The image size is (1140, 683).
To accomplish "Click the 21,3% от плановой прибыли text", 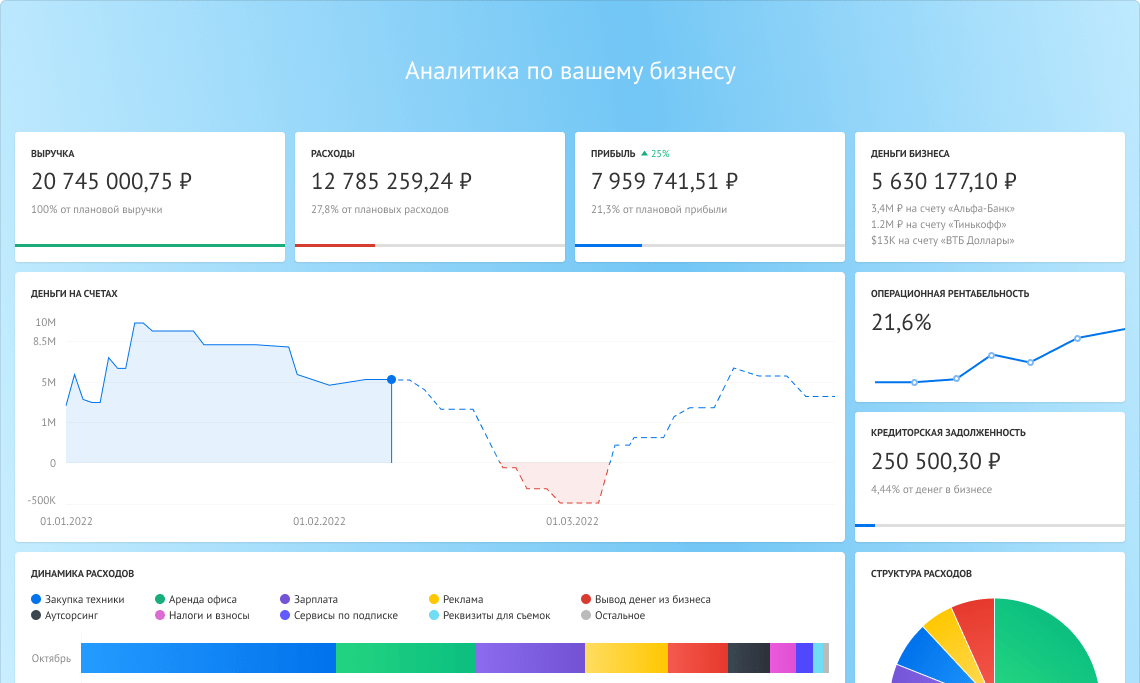I will [x=659, y=209].
